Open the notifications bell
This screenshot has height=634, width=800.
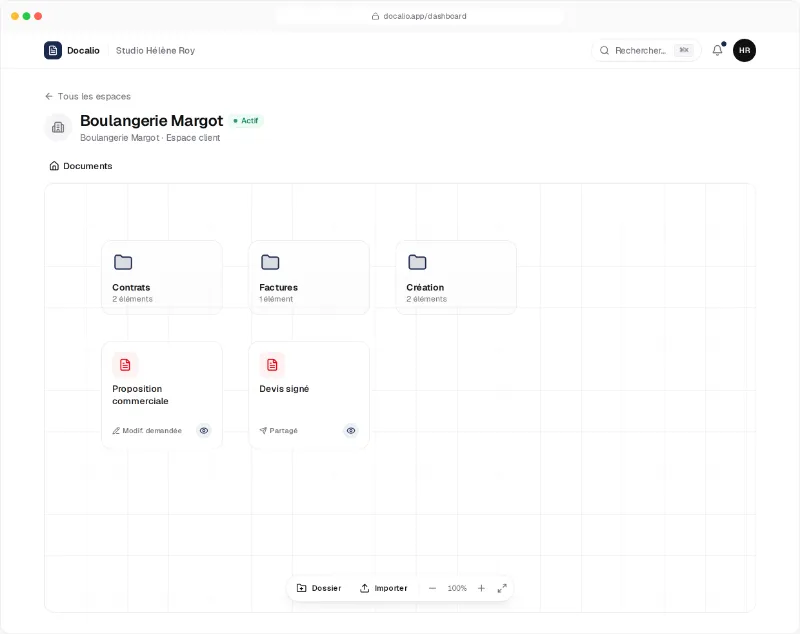tap(717, 50)
